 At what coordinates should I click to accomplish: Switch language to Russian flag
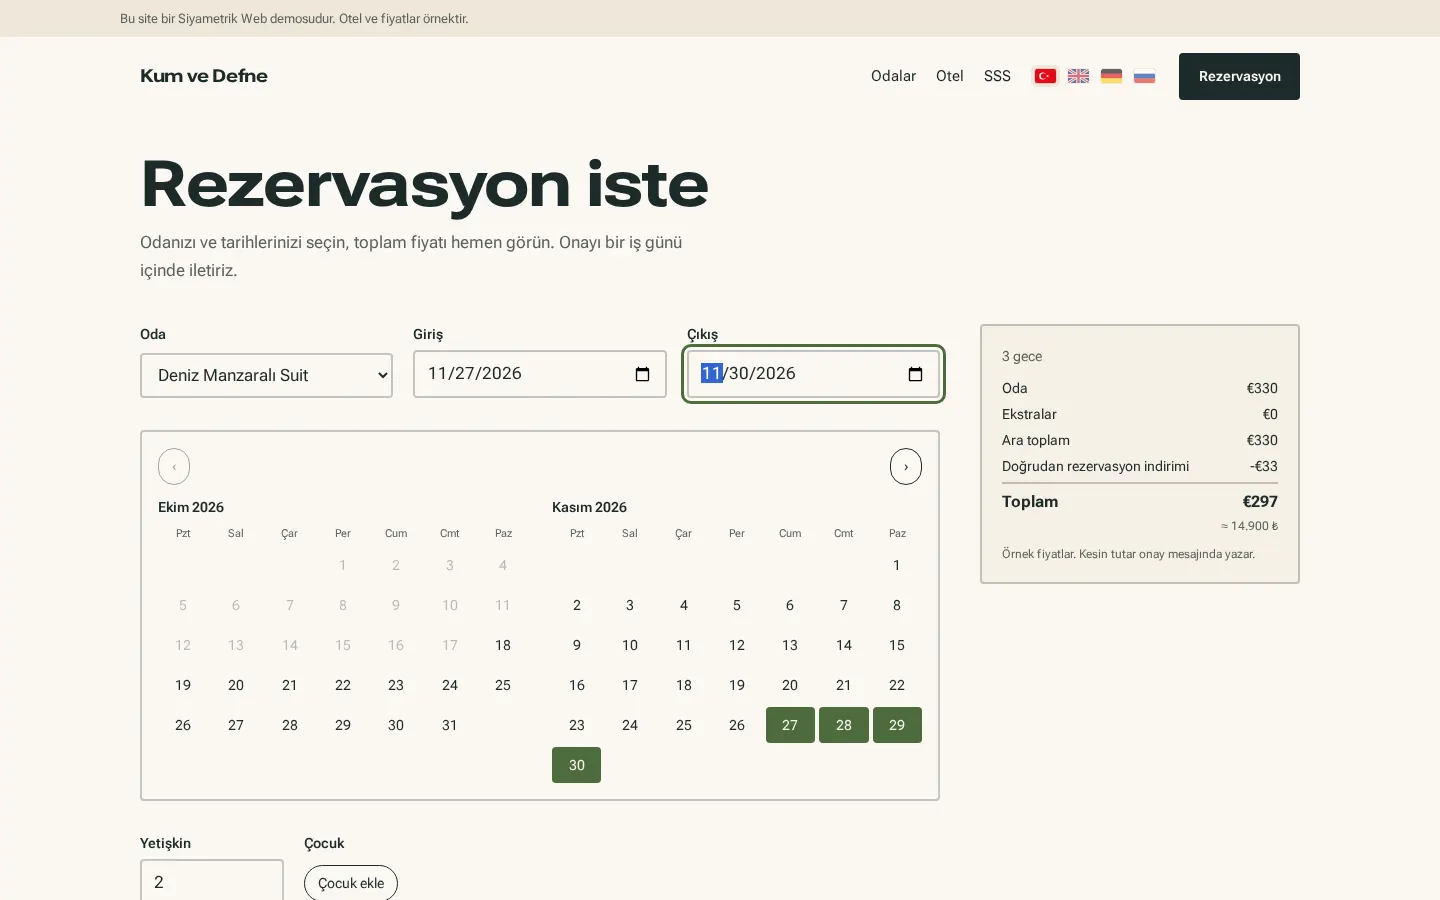pyautogui.click(x=1144, y=76)
